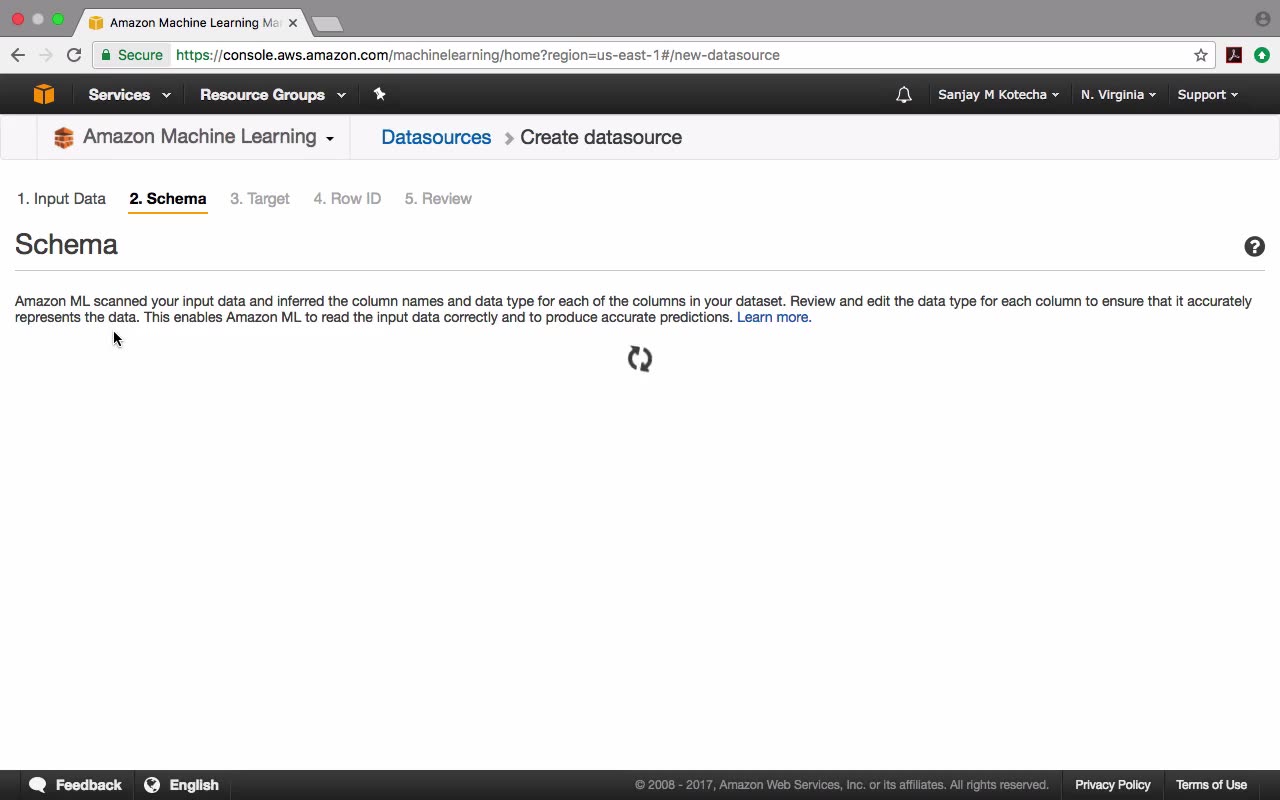The width and height of the screenshot is (1280, 800).
Task: Select the 3. Target step
Action: [x=260, y=199]
